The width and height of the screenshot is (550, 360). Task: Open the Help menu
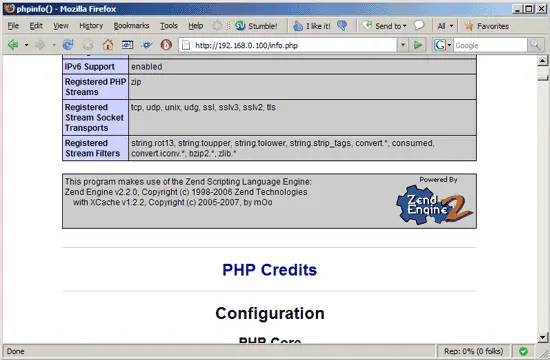[196, 26]
